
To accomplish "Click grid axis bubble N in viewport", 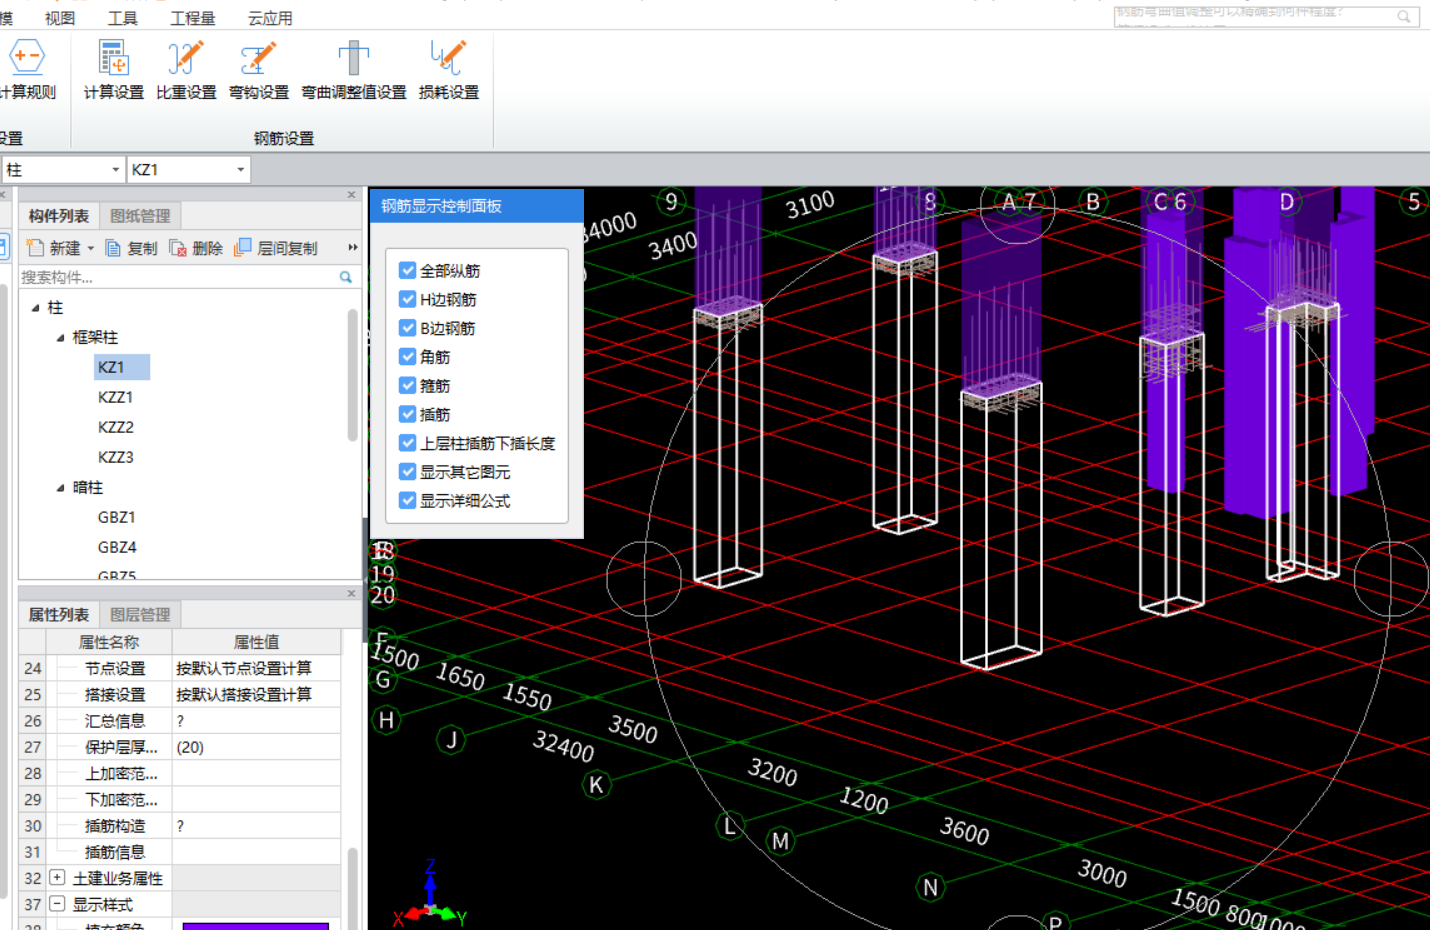I will 930,887.
